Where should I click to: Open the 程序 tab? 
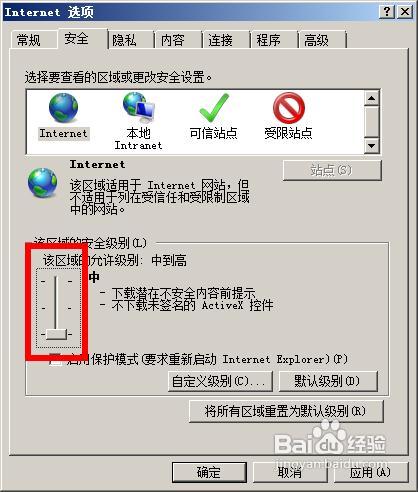(268, 40)
